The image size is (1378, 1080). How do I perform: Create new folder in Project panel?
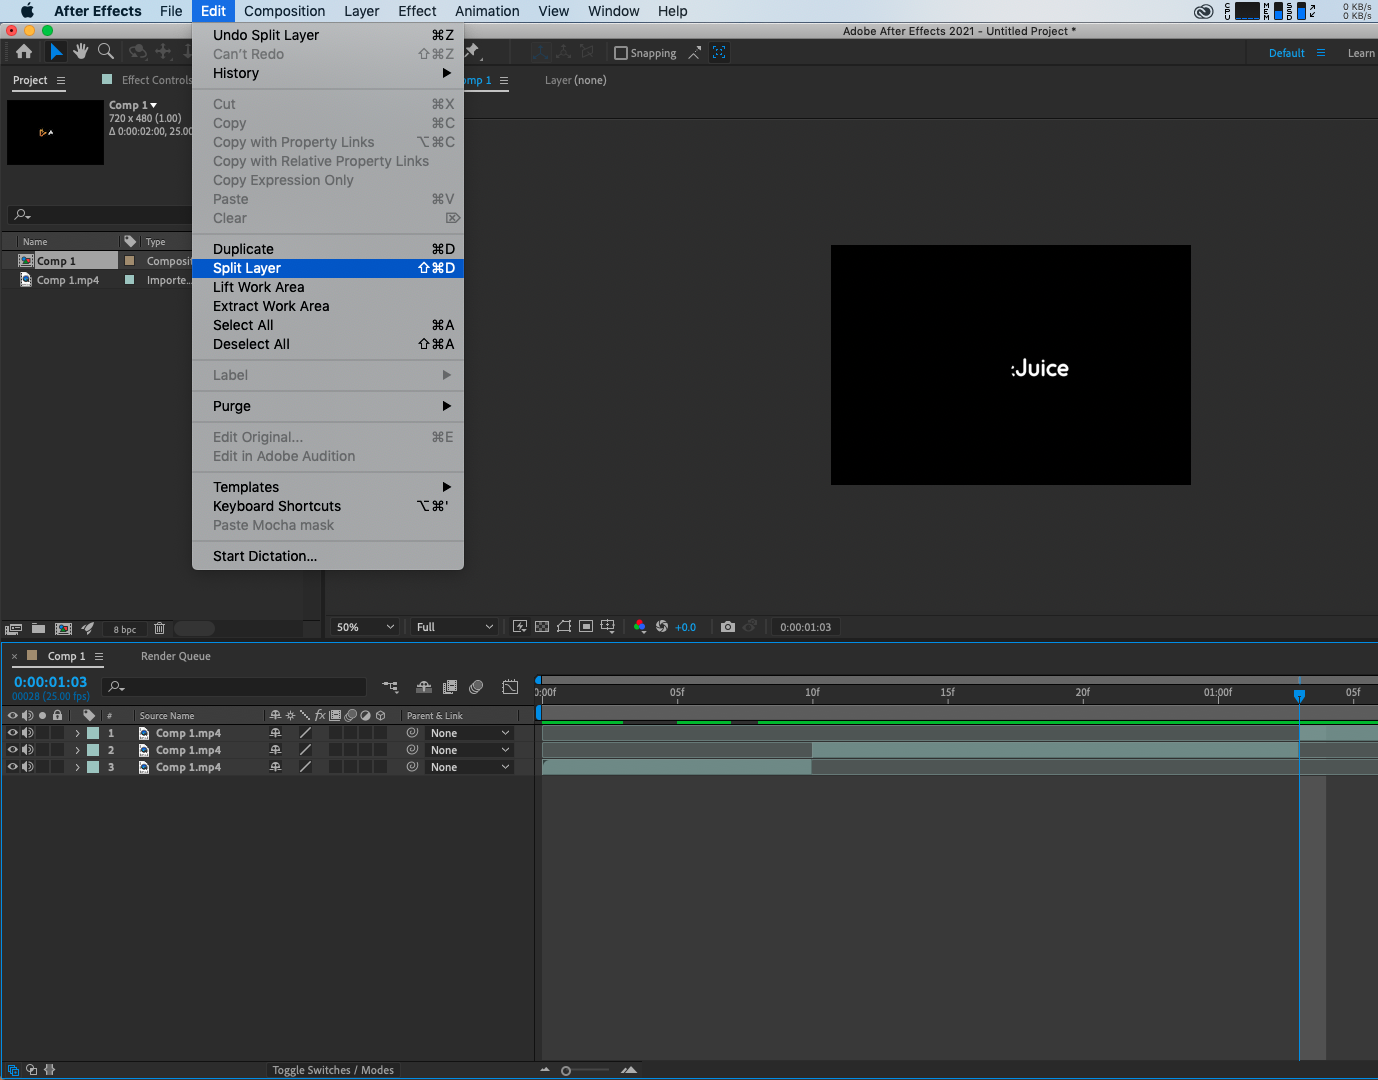pyautogui.click(x=38, y=629)
